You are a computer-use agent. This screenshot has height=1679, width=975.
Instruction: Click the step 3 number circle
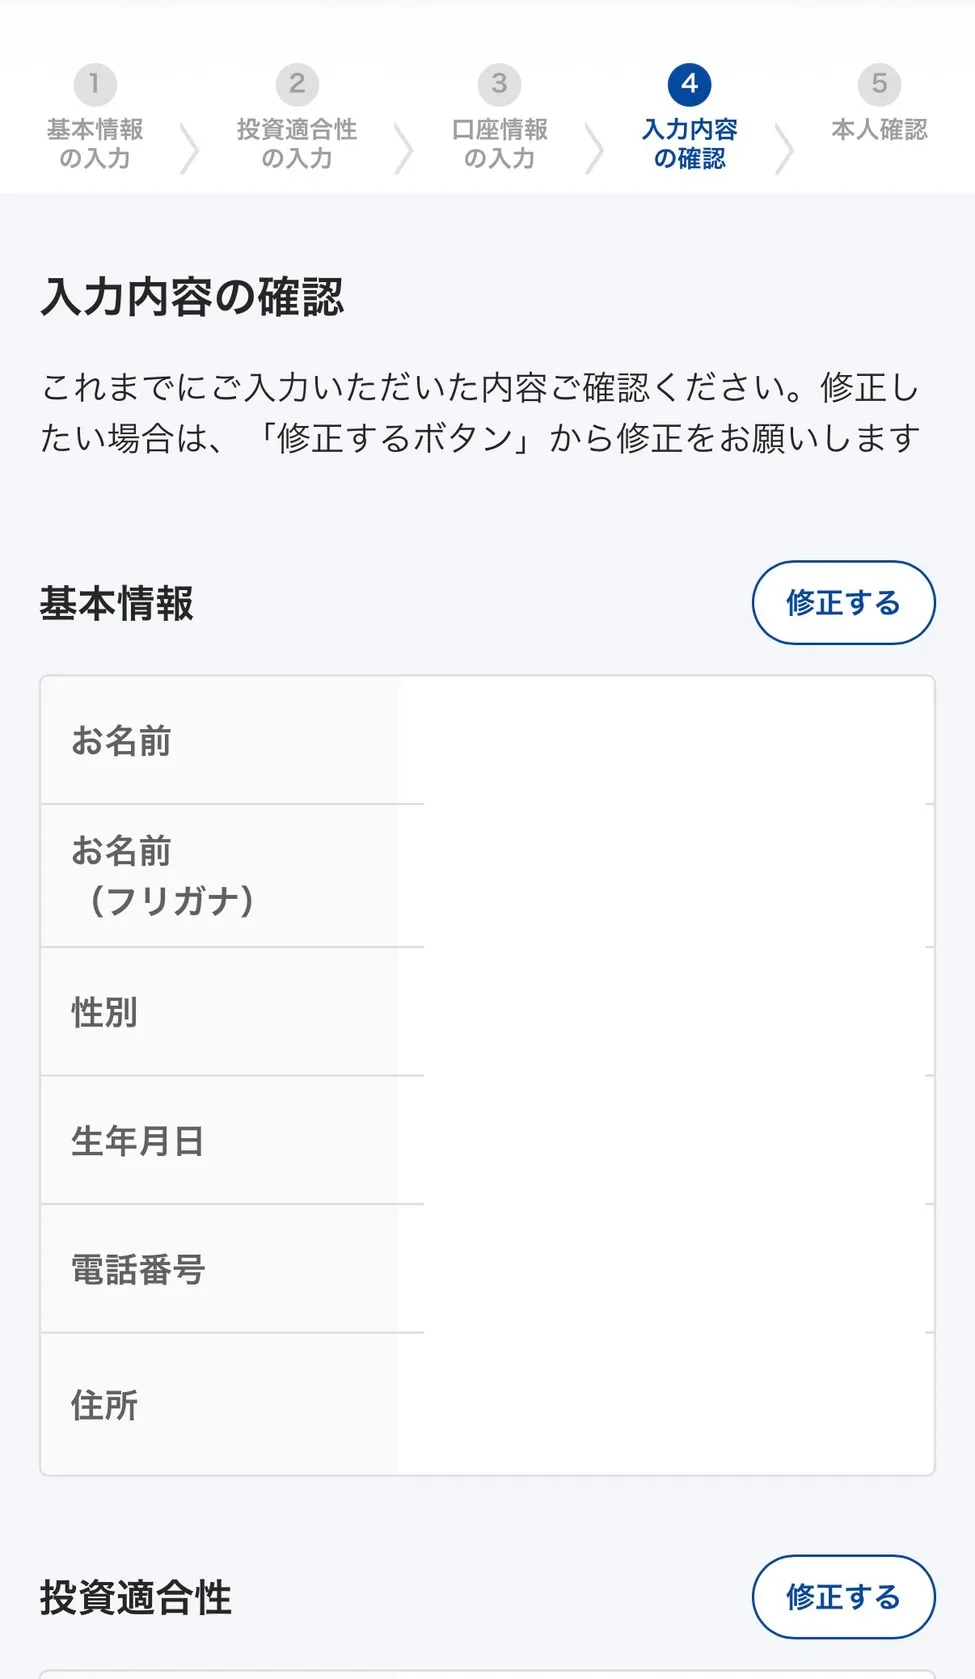click(499, 84)
